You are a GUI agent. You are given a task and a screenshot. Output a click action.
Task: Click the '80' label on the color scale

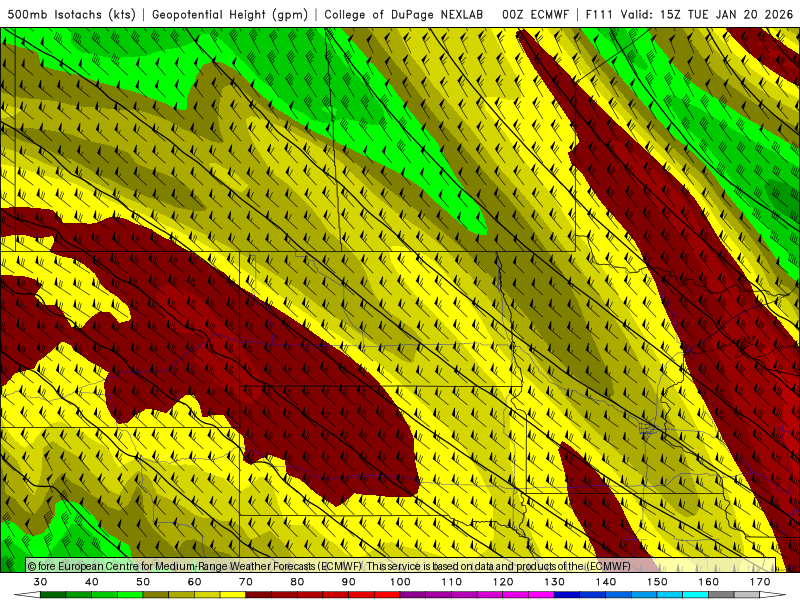[x=297, y=582]
